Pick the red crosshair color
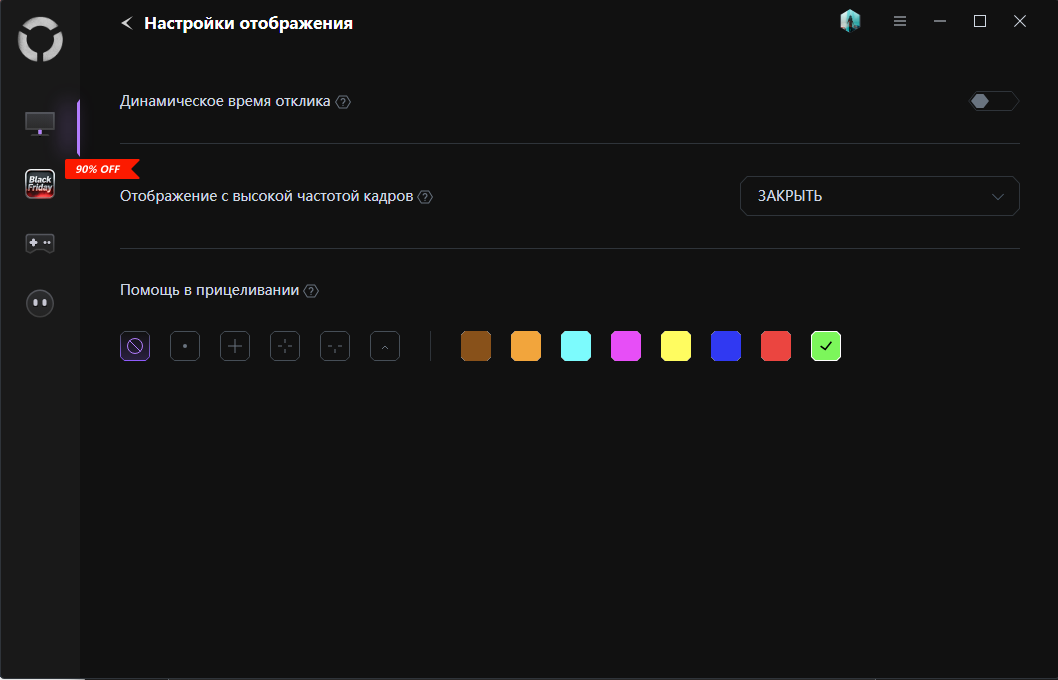 pos(775,346)
